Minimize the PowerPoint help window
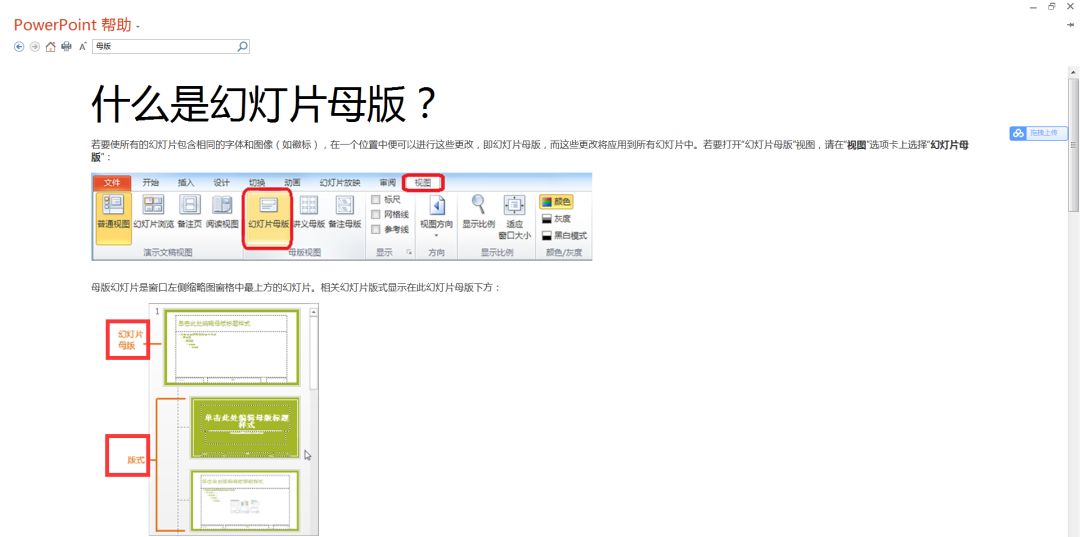Viewport: 1080px width, 537px height. pos(1033,7)
